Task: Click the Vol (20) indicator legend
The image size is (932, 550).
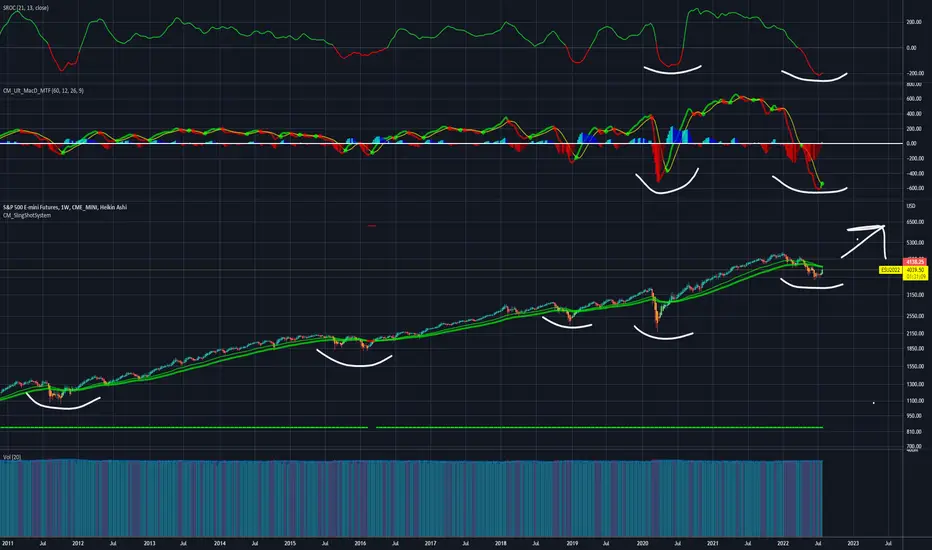Action: 12,457
